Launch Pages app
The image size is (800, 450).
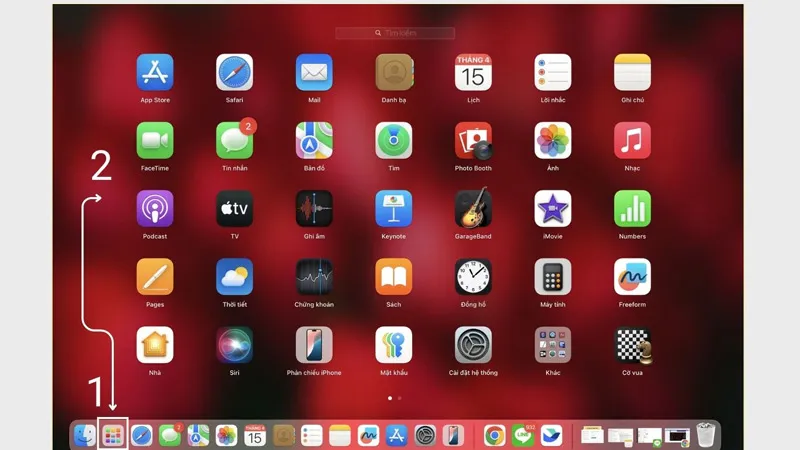tap(155, 277)
